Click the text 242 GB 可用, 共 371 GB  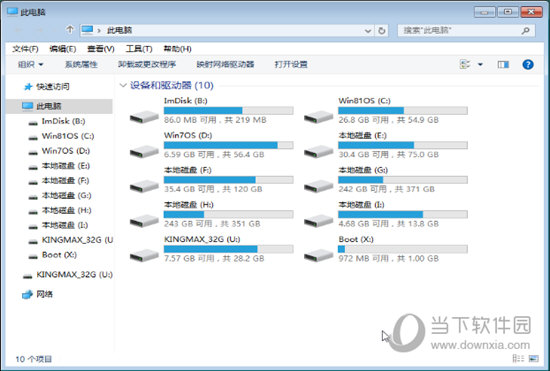pyautogui.click(x=387, y=189)
